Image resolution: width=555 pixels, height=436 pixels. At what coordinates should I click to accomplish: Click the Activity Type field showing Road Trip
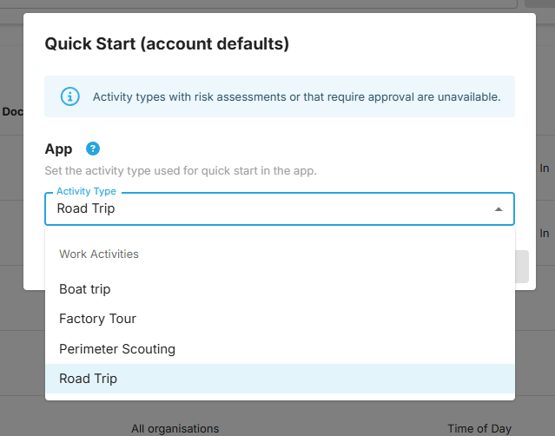(279, 209)
